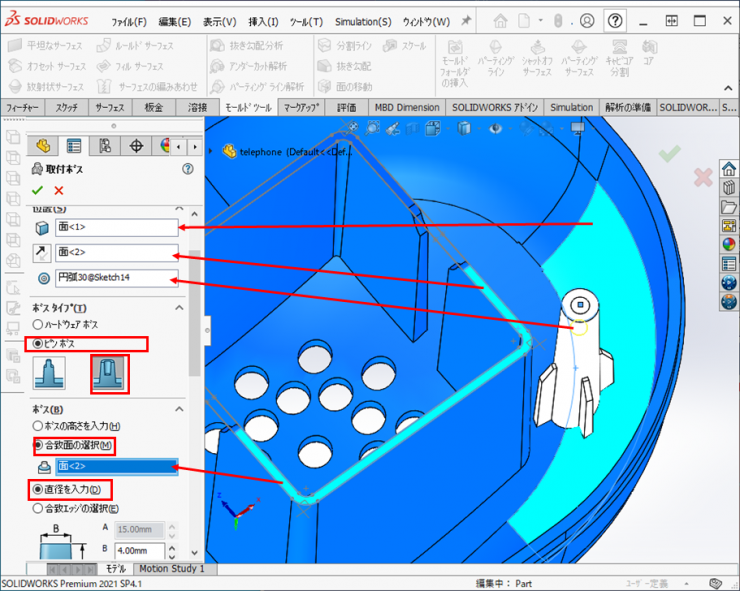Confirm the mounting boss with green checkmark
The width and height of the screenshot is (740, 591).
(37, 190)
